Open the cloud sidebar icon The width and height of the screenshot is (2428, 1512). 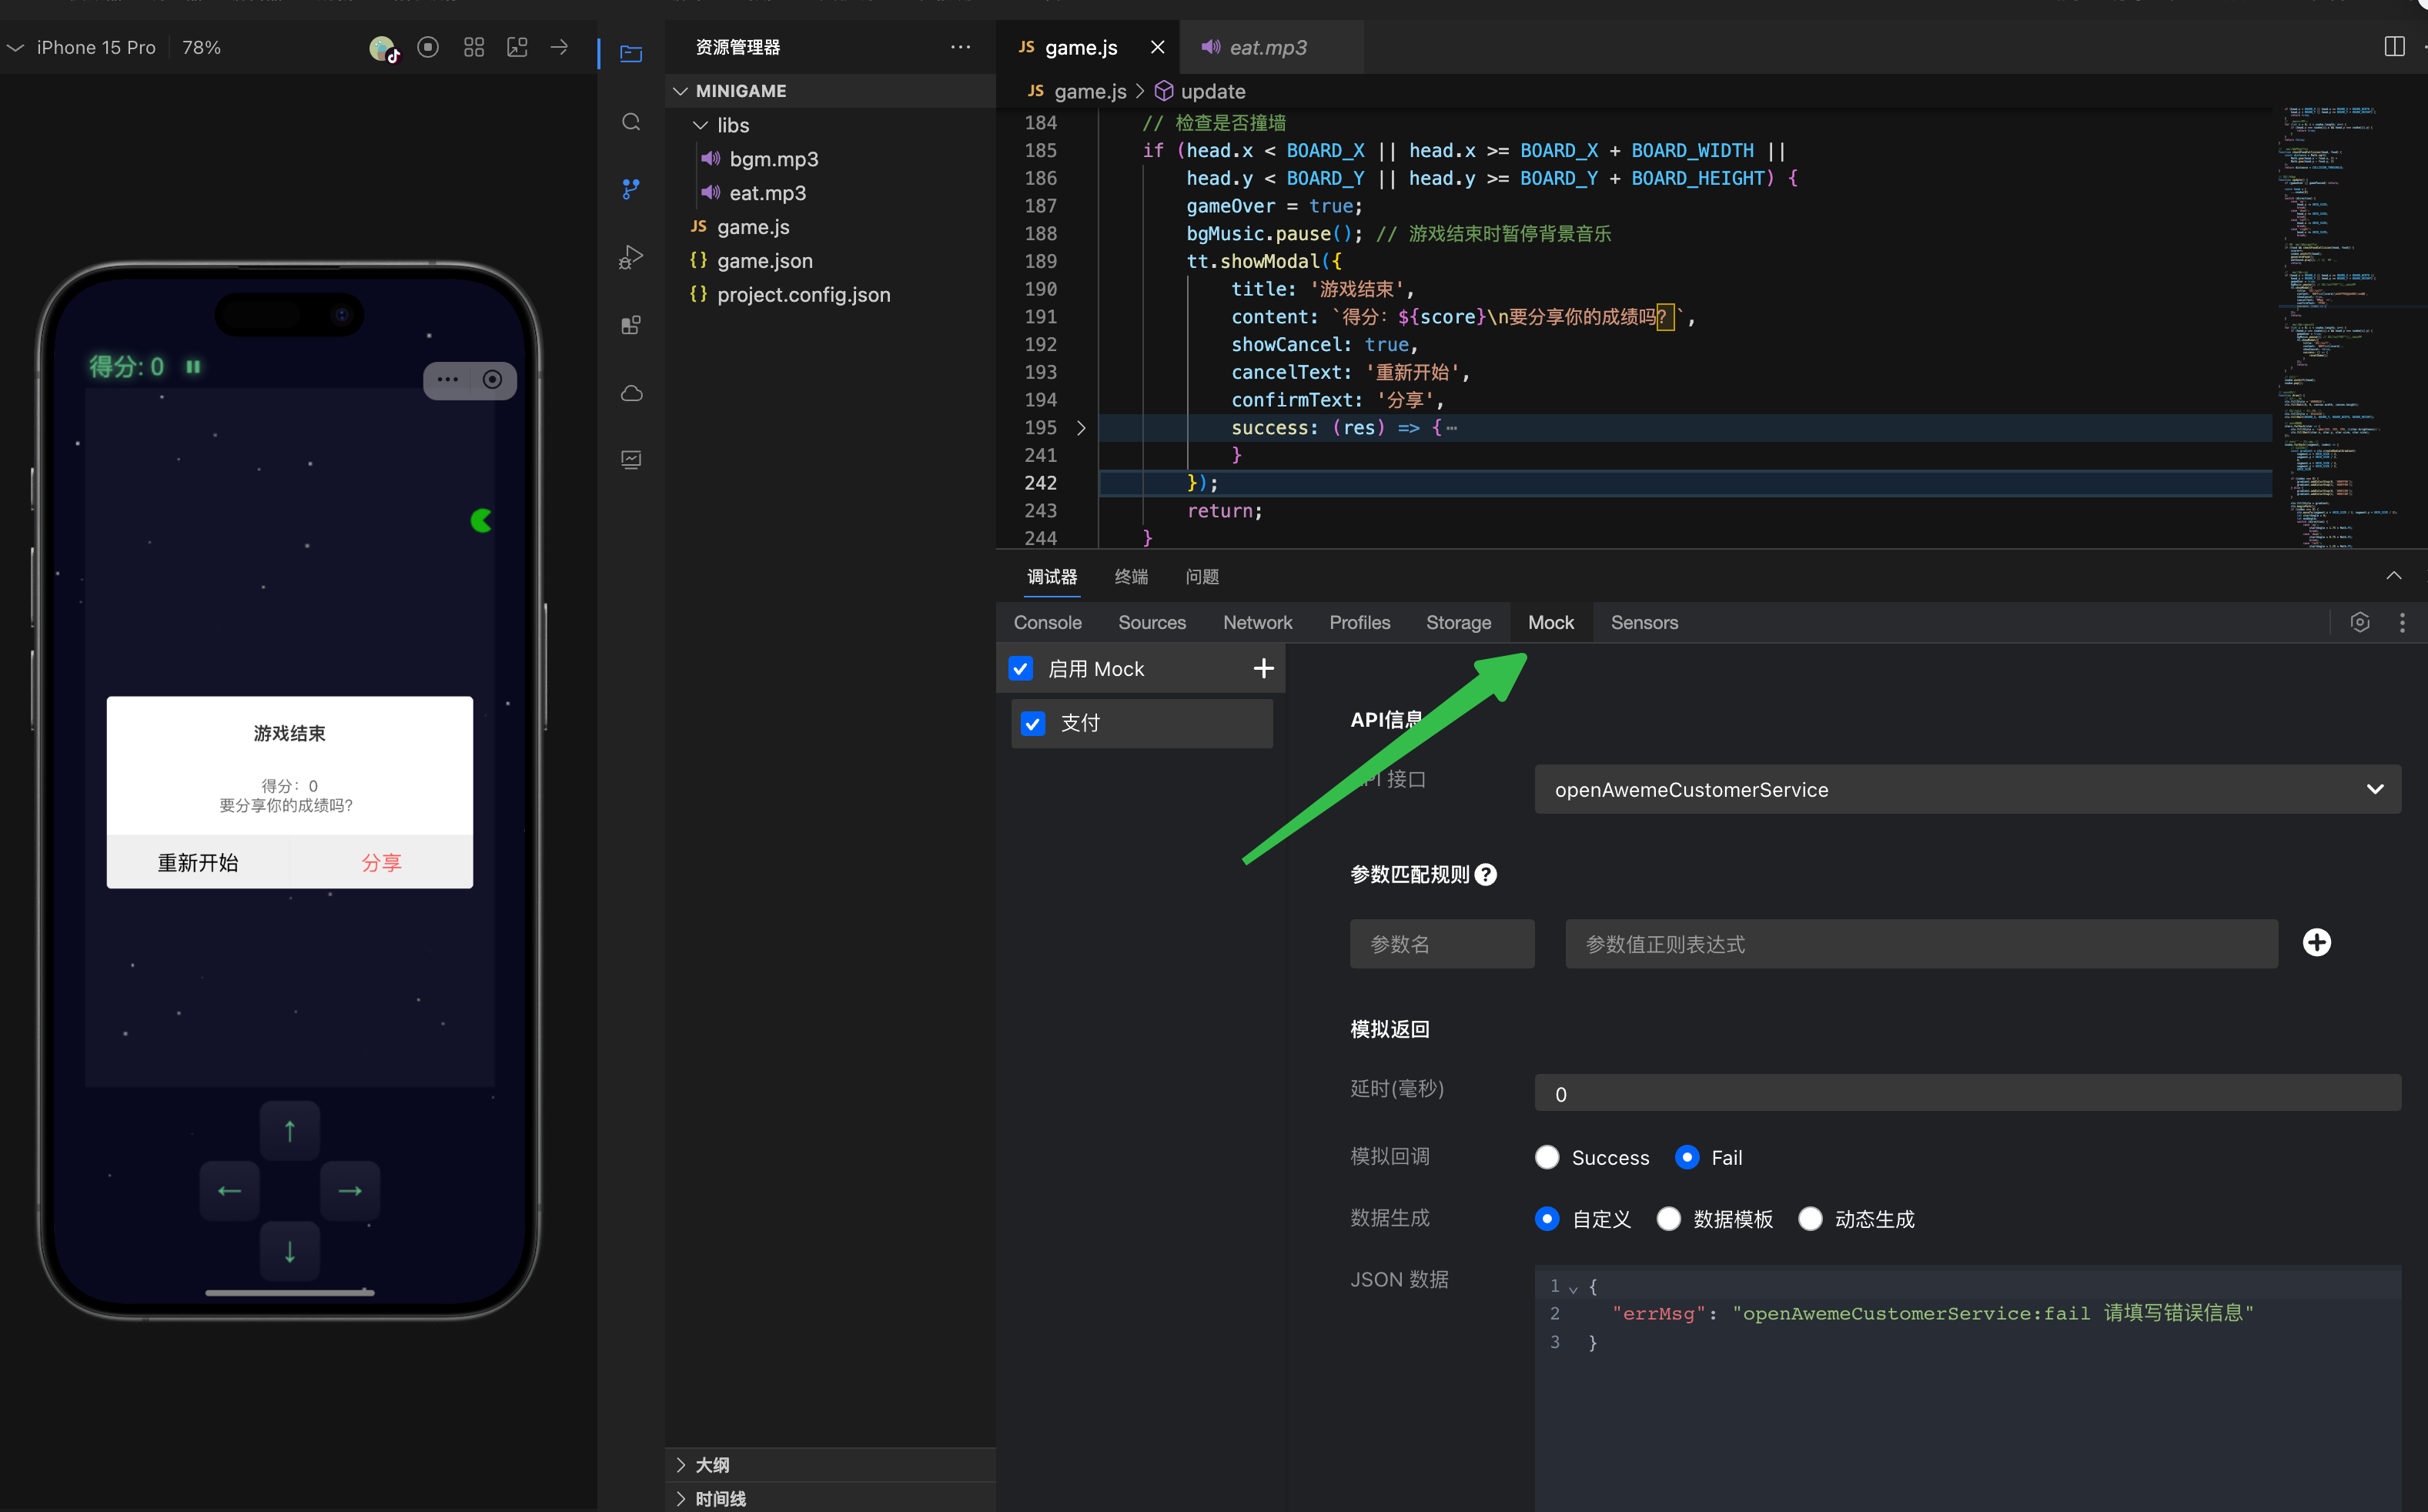631,393
